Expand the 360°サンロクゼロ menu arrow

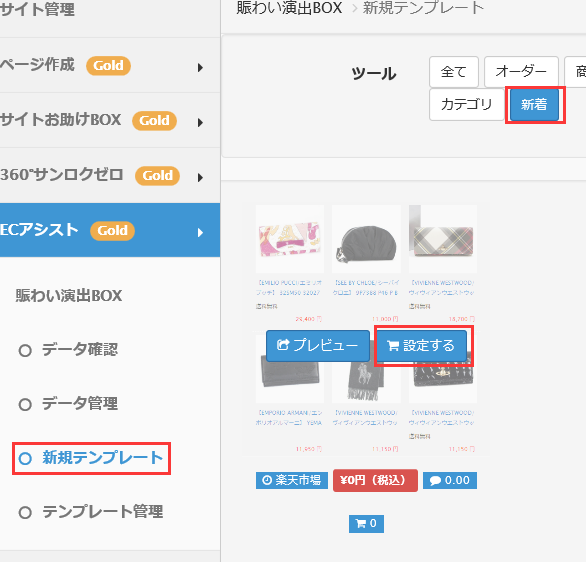[200, 177]
